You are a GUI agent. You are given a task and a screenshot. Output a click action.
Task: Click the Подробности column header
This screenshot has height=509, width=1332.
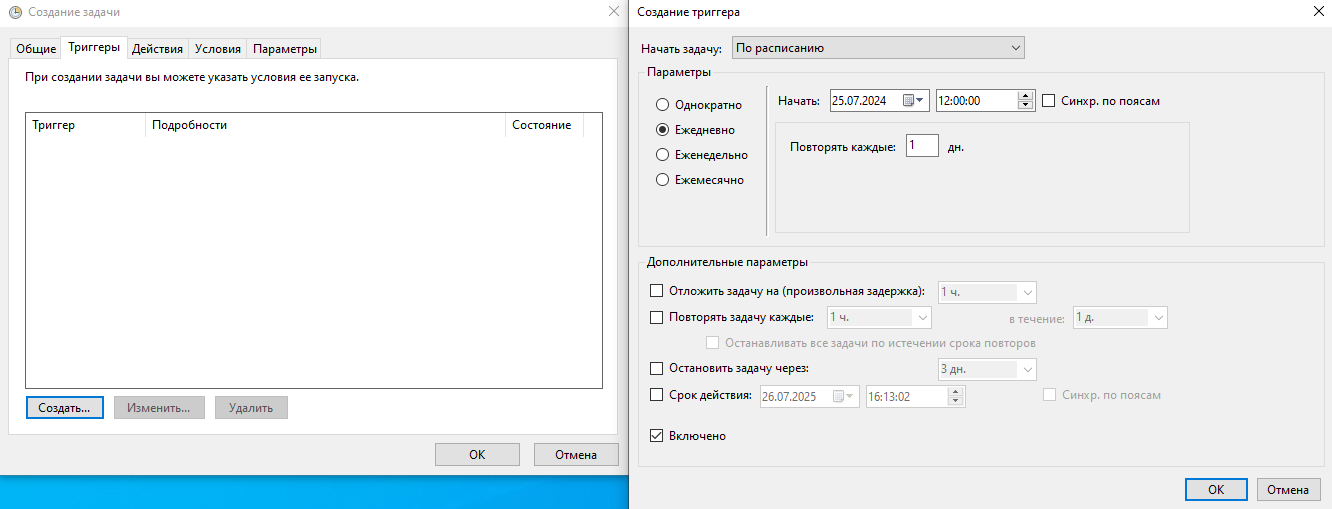coord(325,125)
